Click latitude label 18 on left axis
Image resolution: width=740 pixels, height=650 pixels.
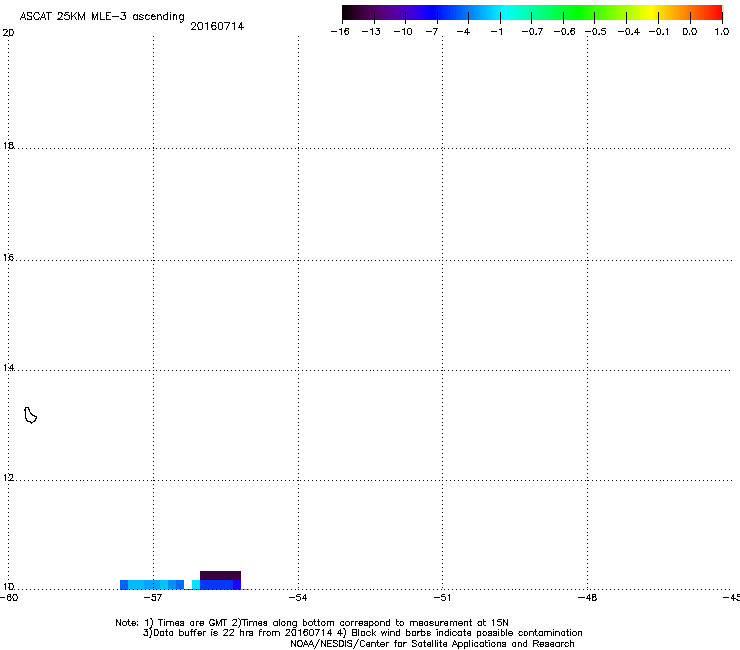pos(8,146)
